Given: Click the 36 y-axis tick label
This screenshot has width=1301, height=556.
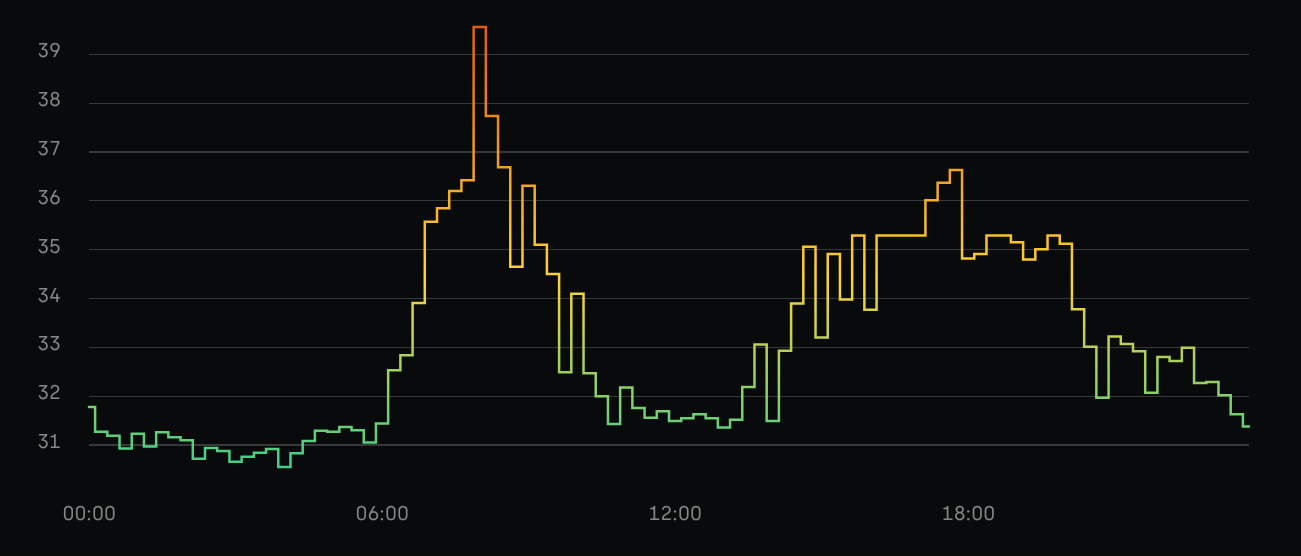Looking at the screenshot, I should click(x=49, y=199).
